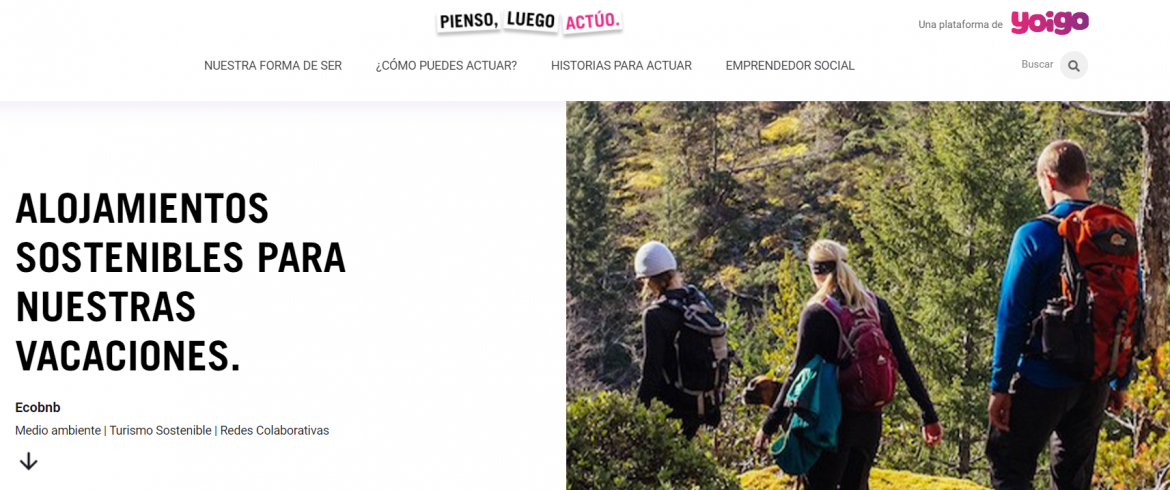1170x490 pixels.
Task: Open the Alojamientos sostenibles headline article
Action: pyautogui.click(x=181, y=282)
